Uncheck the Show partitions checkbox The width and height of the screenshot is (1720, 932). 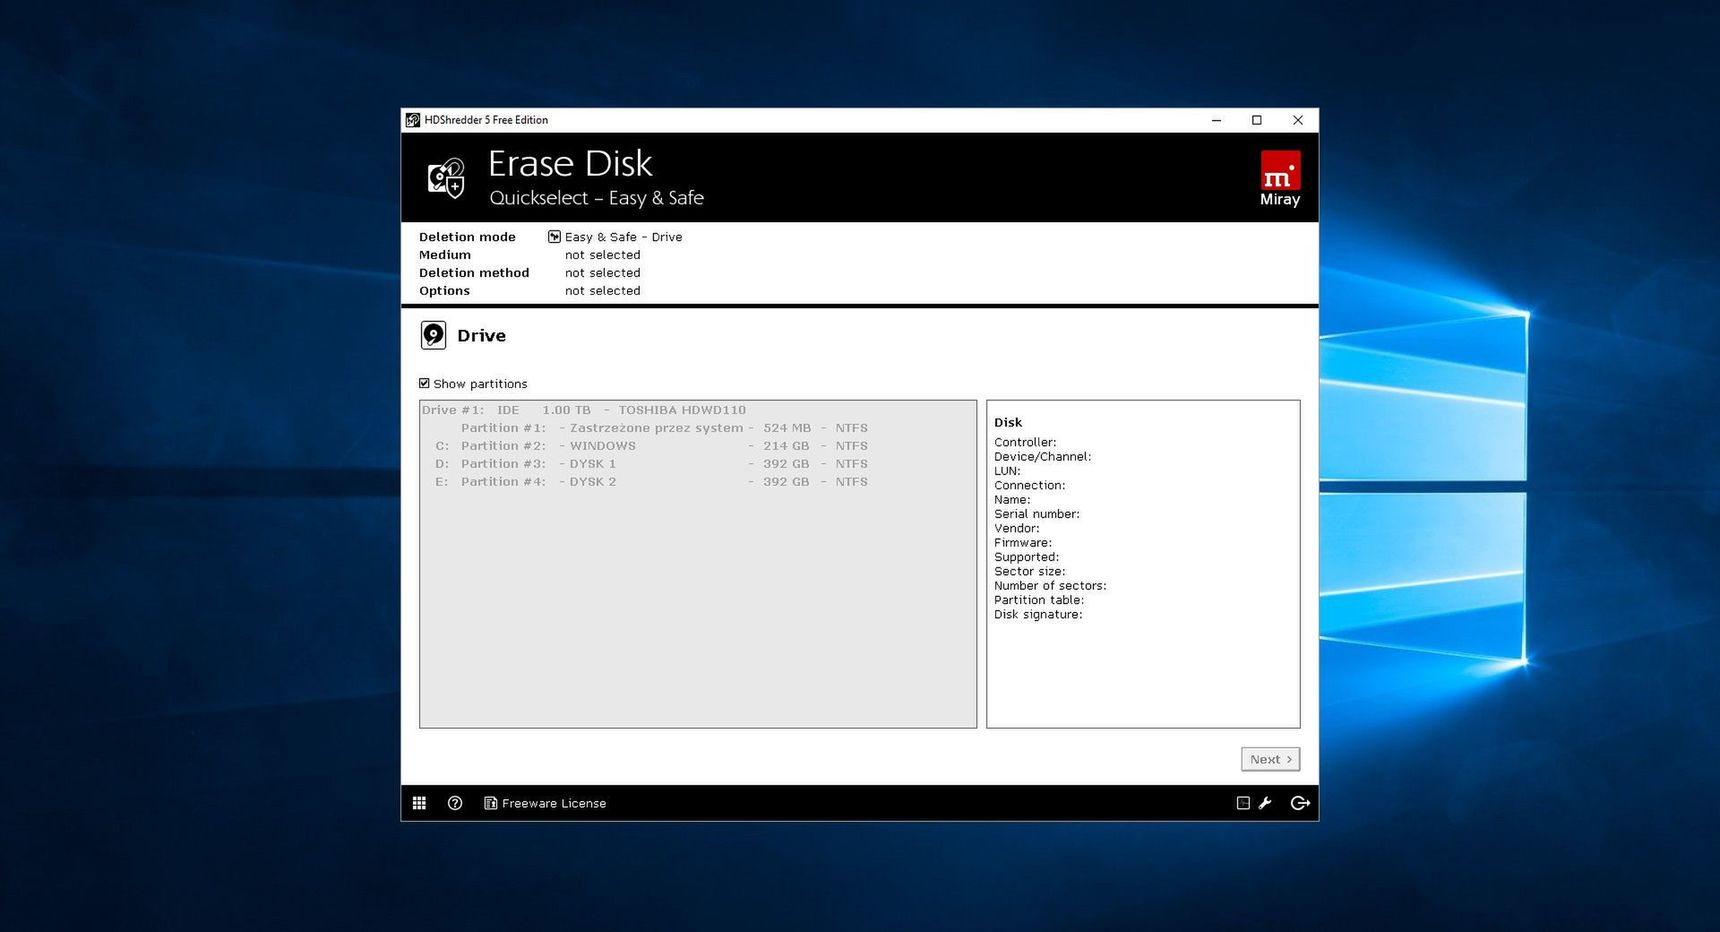[424, 383]
